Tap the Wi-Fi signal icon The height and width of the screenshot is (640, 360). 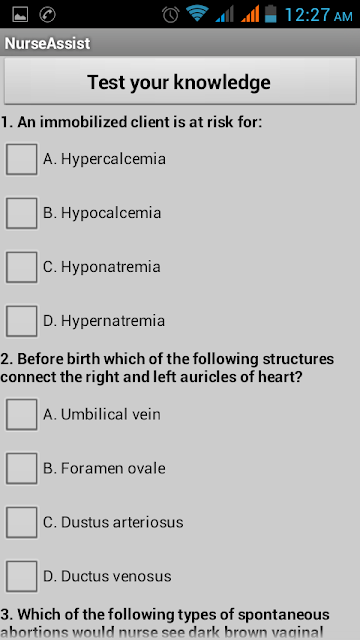point(197,14)
